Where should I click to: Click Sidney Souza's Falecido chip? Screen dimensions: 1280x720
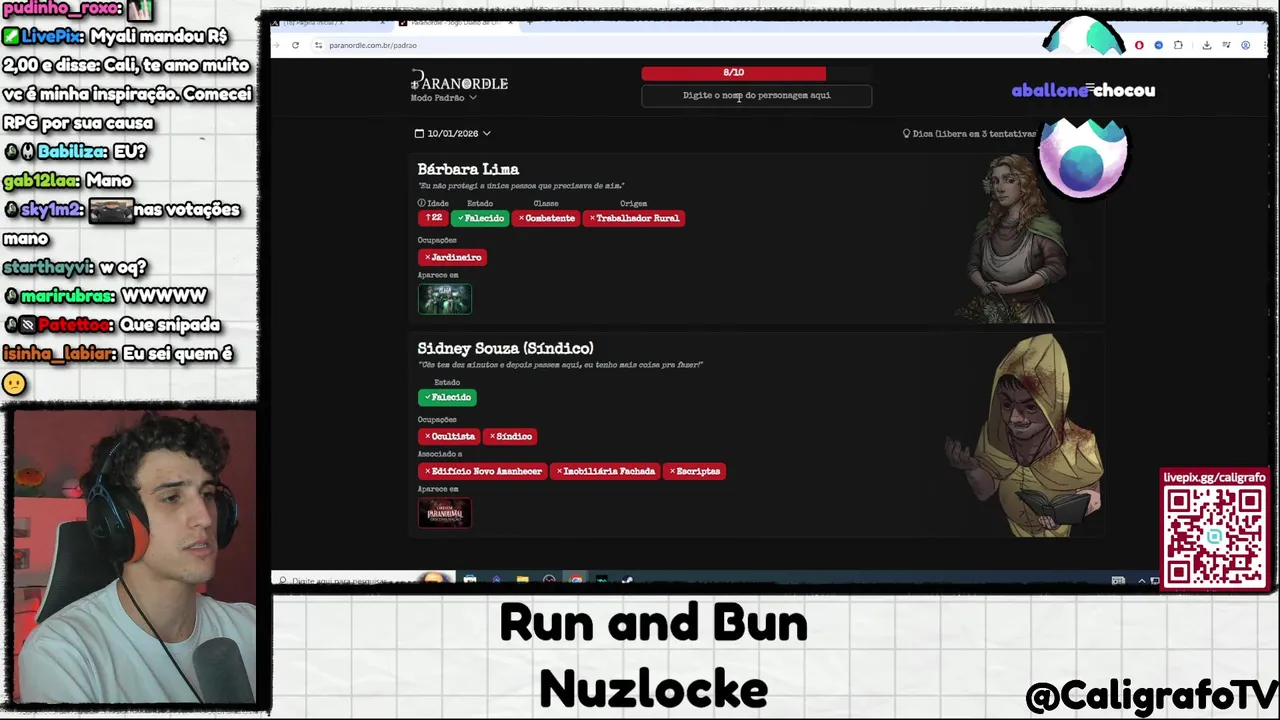[447, 397]
